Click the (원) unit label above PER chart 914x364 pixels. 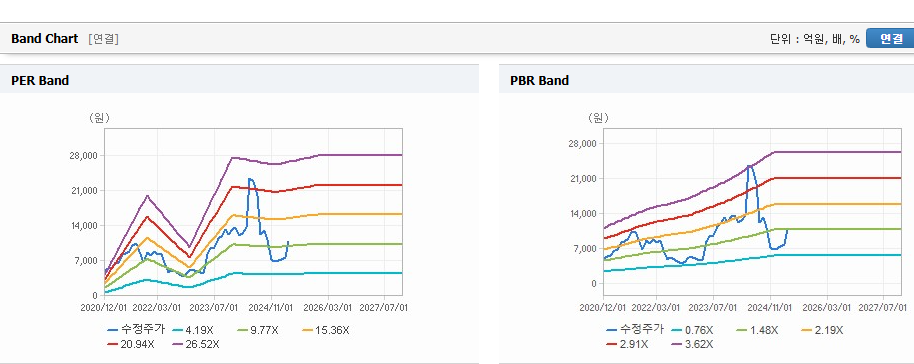coord(99,118)
